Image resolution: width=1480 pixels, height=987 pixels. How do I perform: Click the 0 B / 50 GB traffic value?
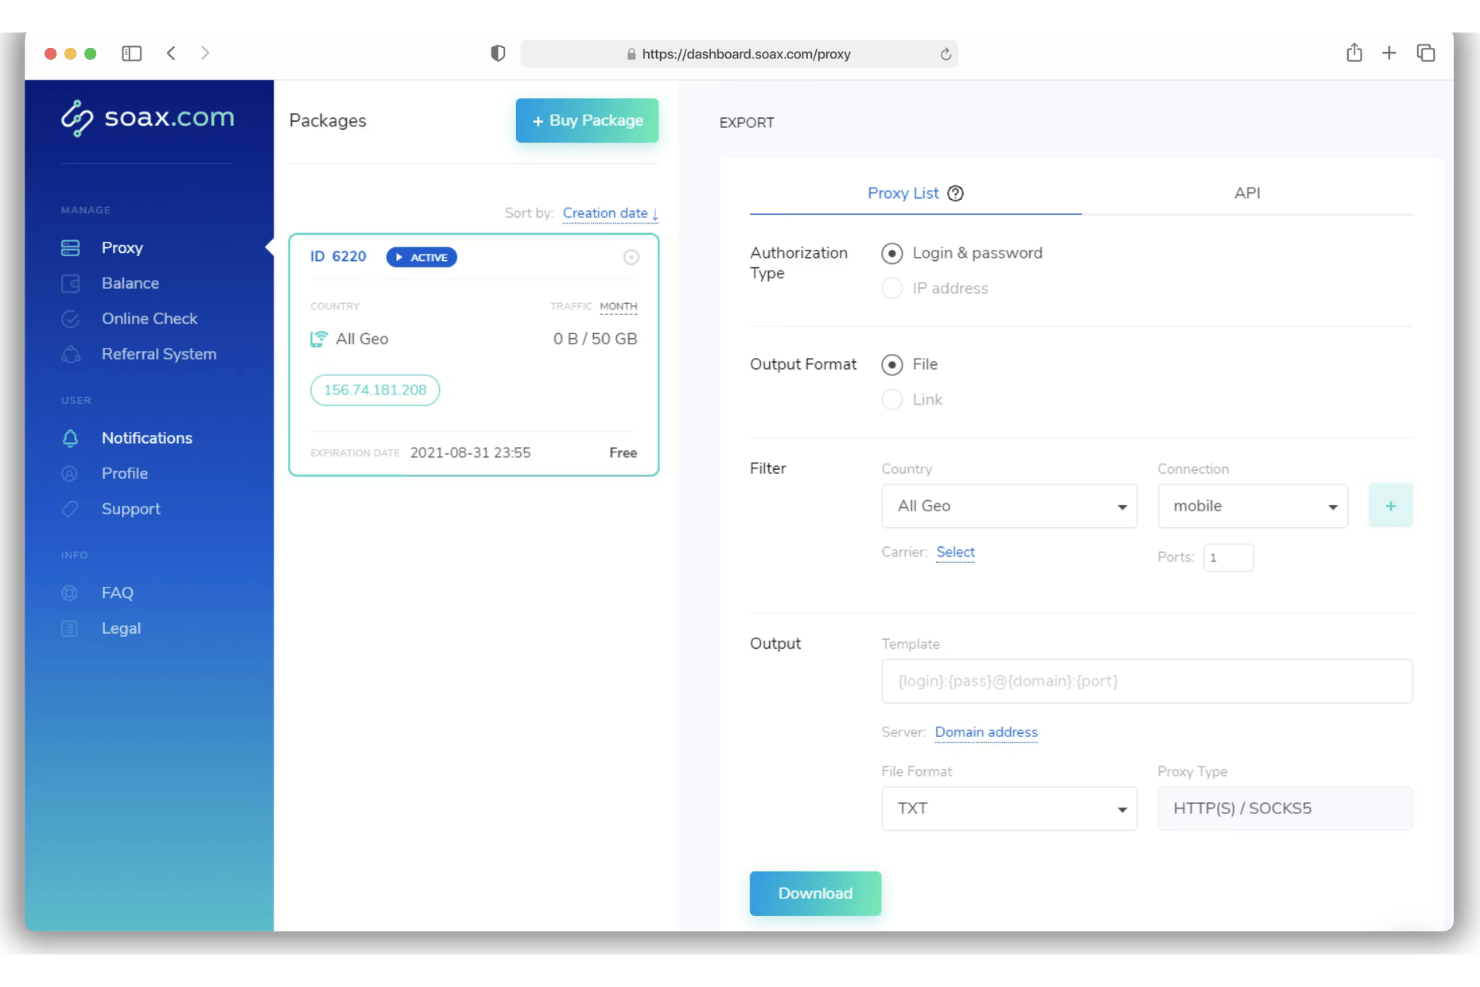(595, 339)
